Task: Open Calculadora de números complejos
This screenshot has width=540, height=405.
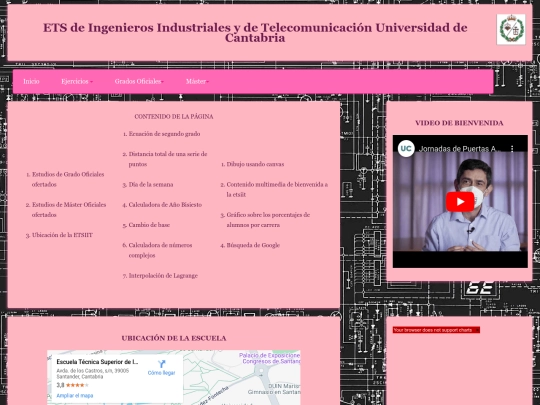Action: click(x=160, y=250)
